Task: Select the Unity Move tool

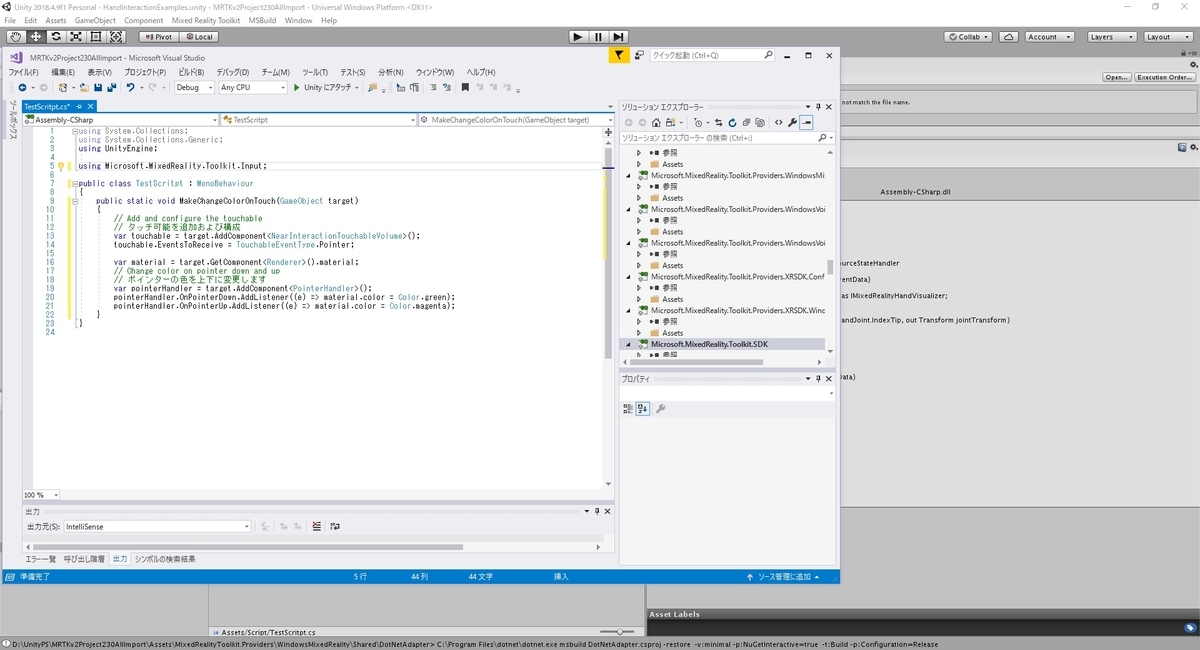Action: (35, 36)
